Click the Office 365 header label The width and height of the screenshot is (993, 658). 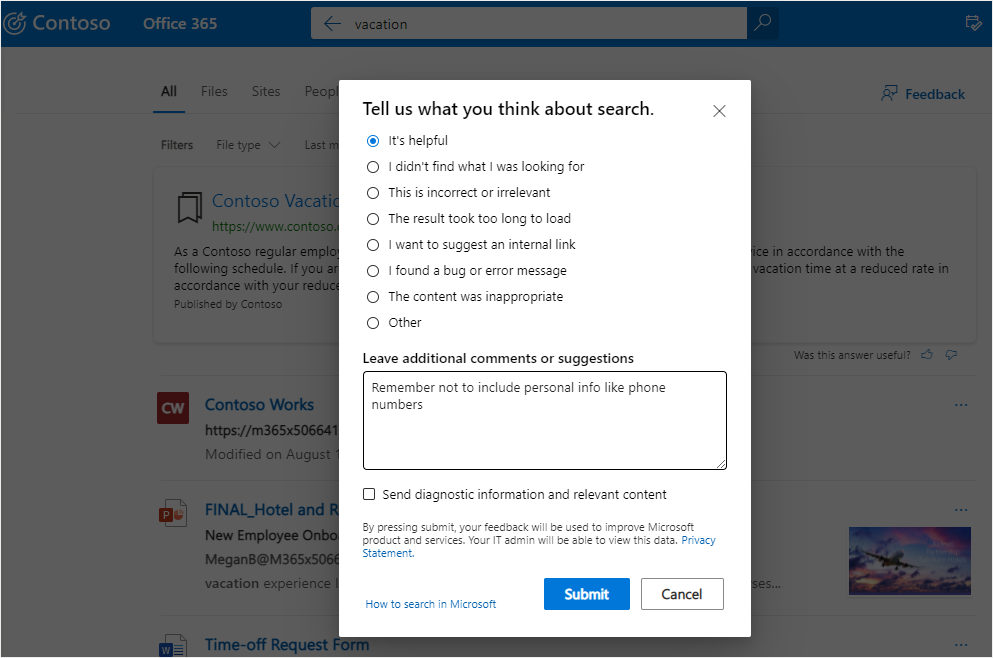[x=180, y=23]
